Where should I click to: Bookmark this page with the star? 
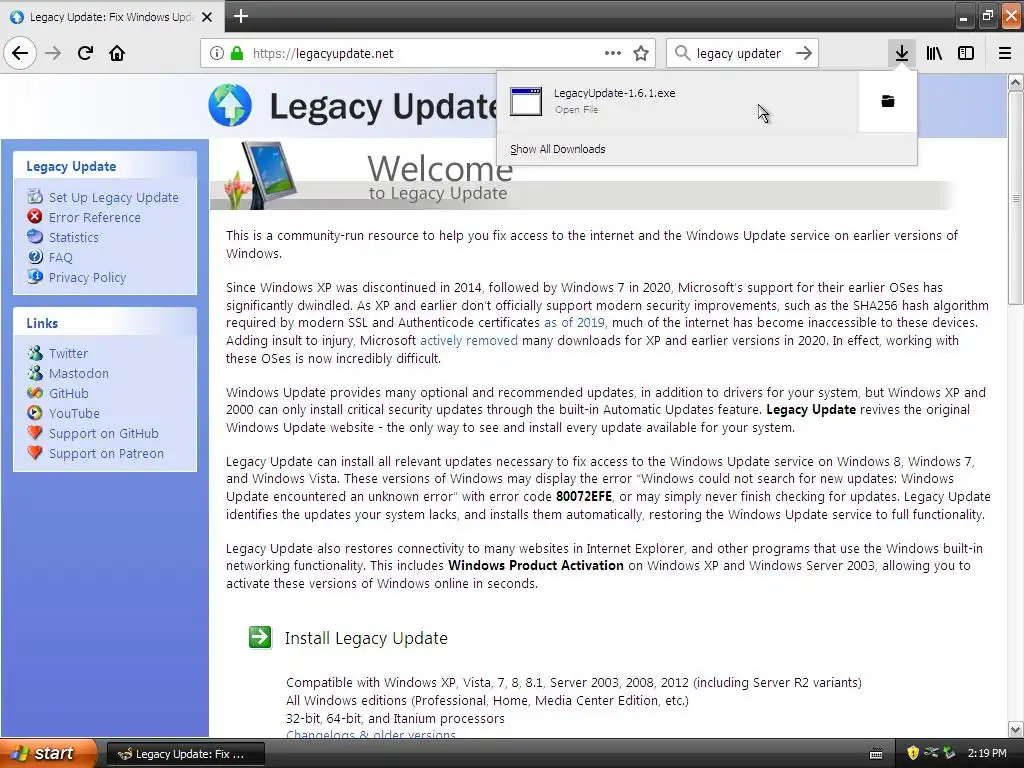(641, 54)
